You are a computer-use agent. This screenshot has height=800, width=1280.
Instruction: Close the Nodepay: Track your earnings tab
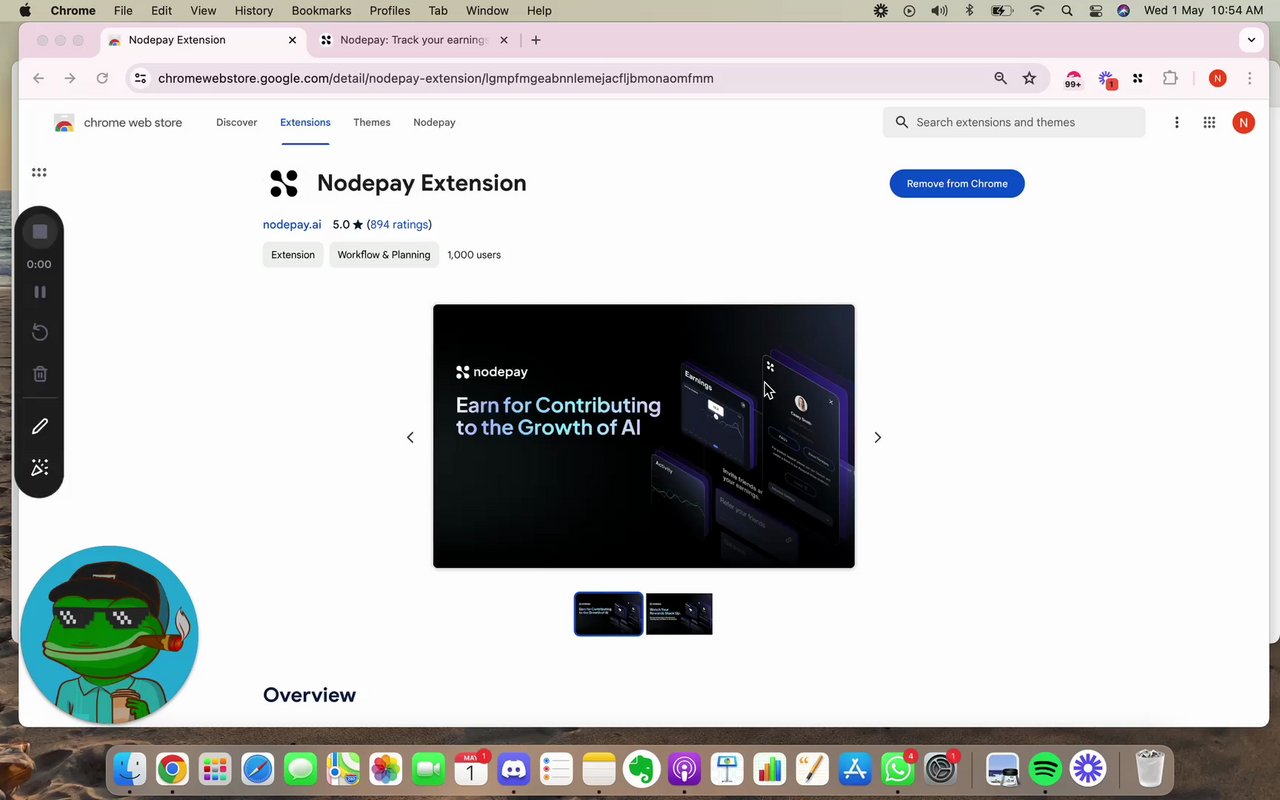click(503, 40)
